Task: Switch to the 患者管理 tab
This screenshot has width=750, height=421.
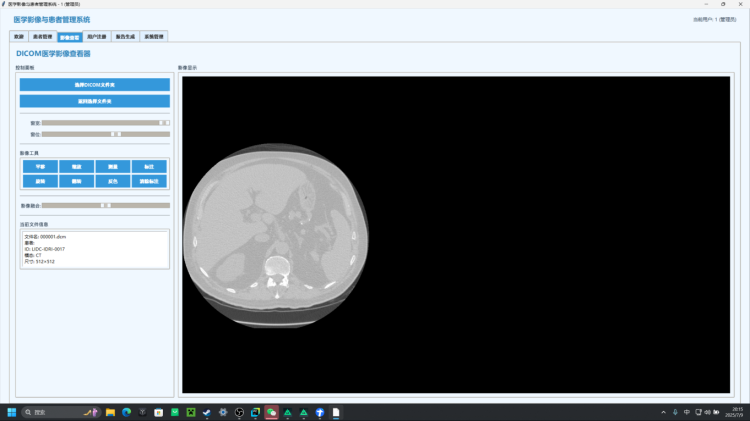Action: click(x=42, y=36)
